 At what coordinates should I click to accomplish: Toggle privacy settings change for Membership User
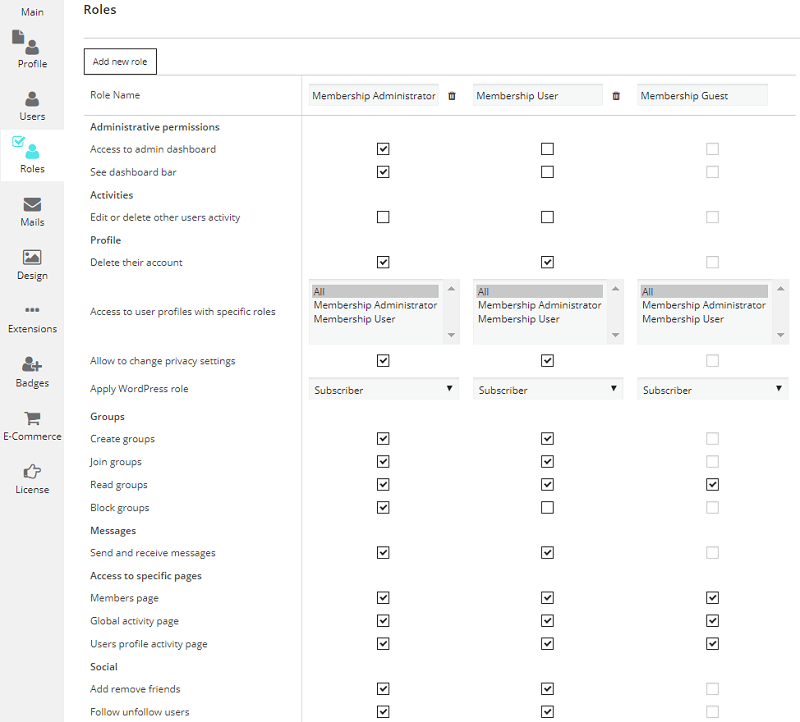(547, 361)
